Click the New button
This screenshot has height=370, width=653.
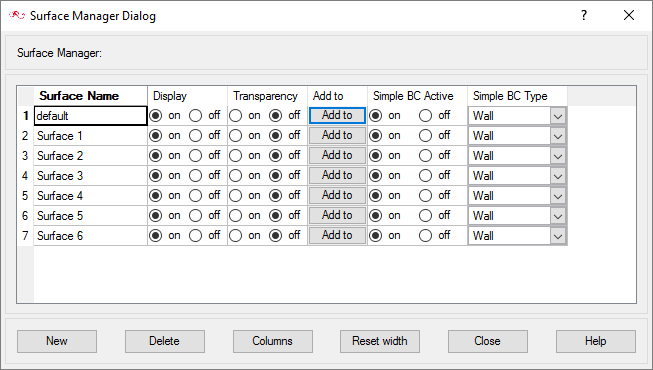pos(57,341)
